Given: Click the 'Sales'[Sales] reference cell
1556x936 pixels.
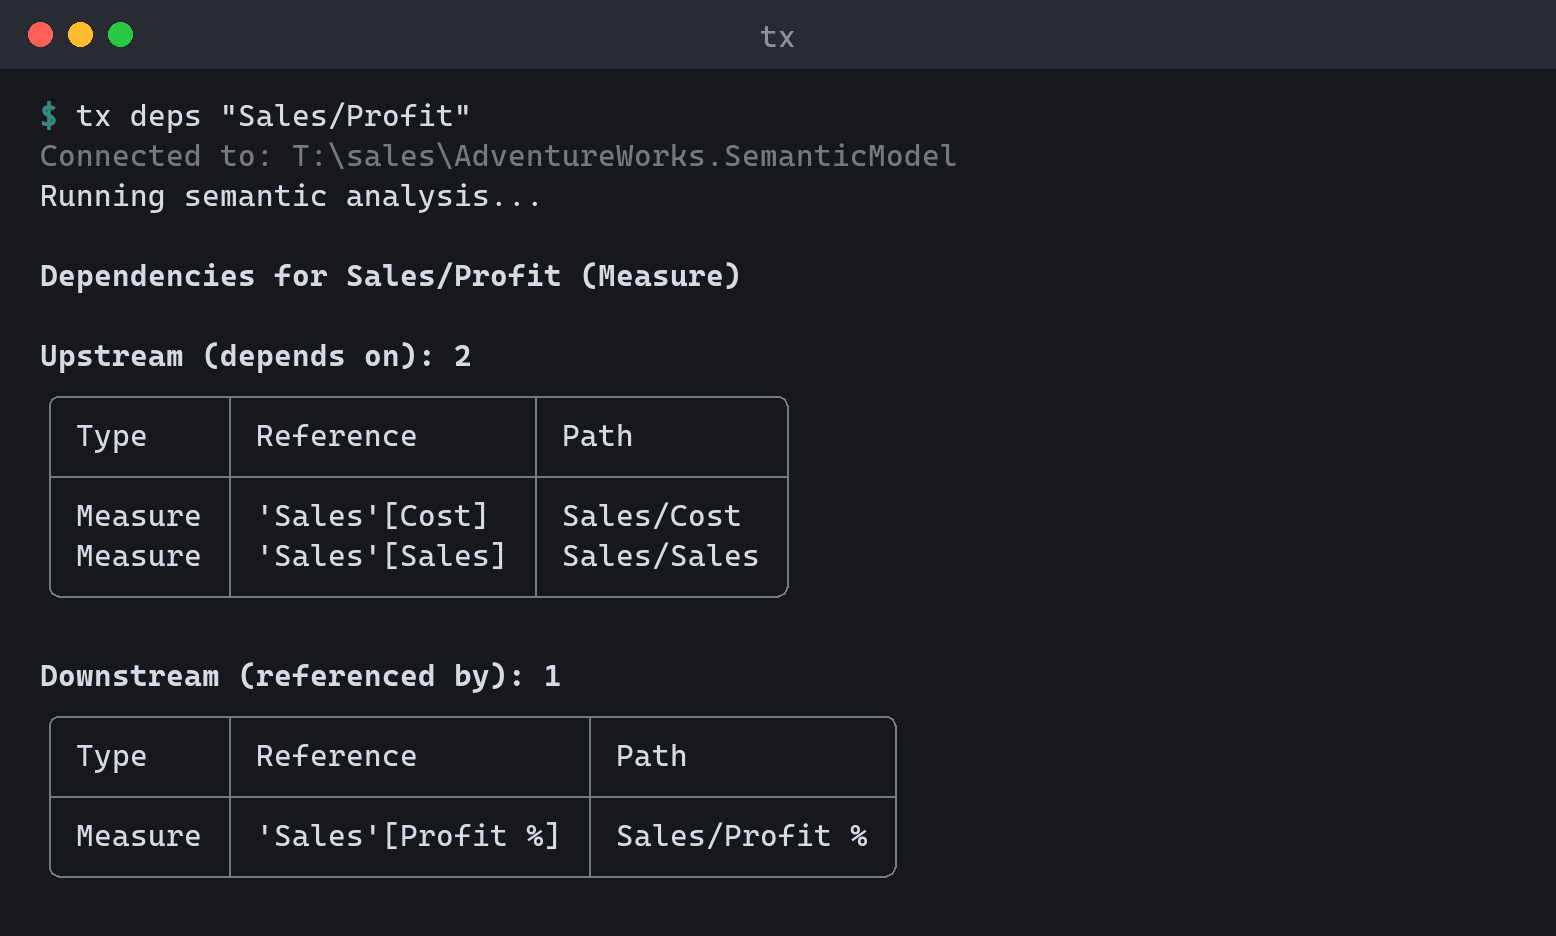Looking at the screenshot, I should pos(381,556).
